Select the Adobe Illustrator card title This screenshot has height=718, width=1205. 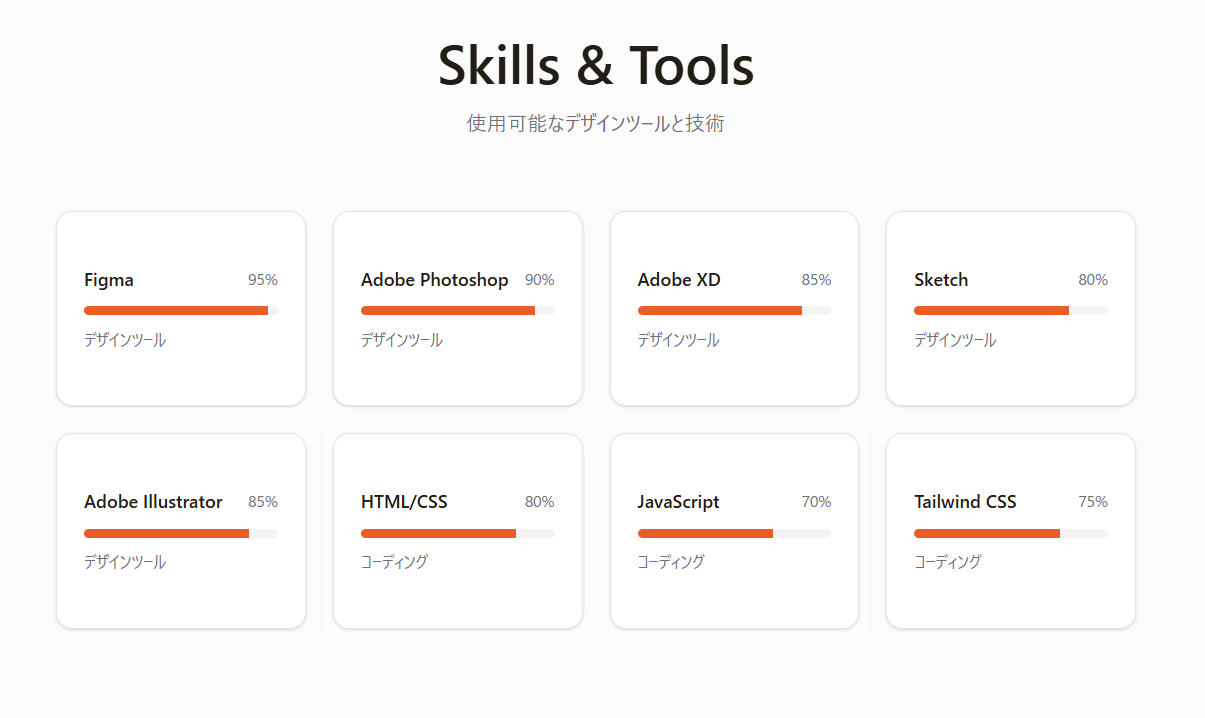[x=154, y=502]
